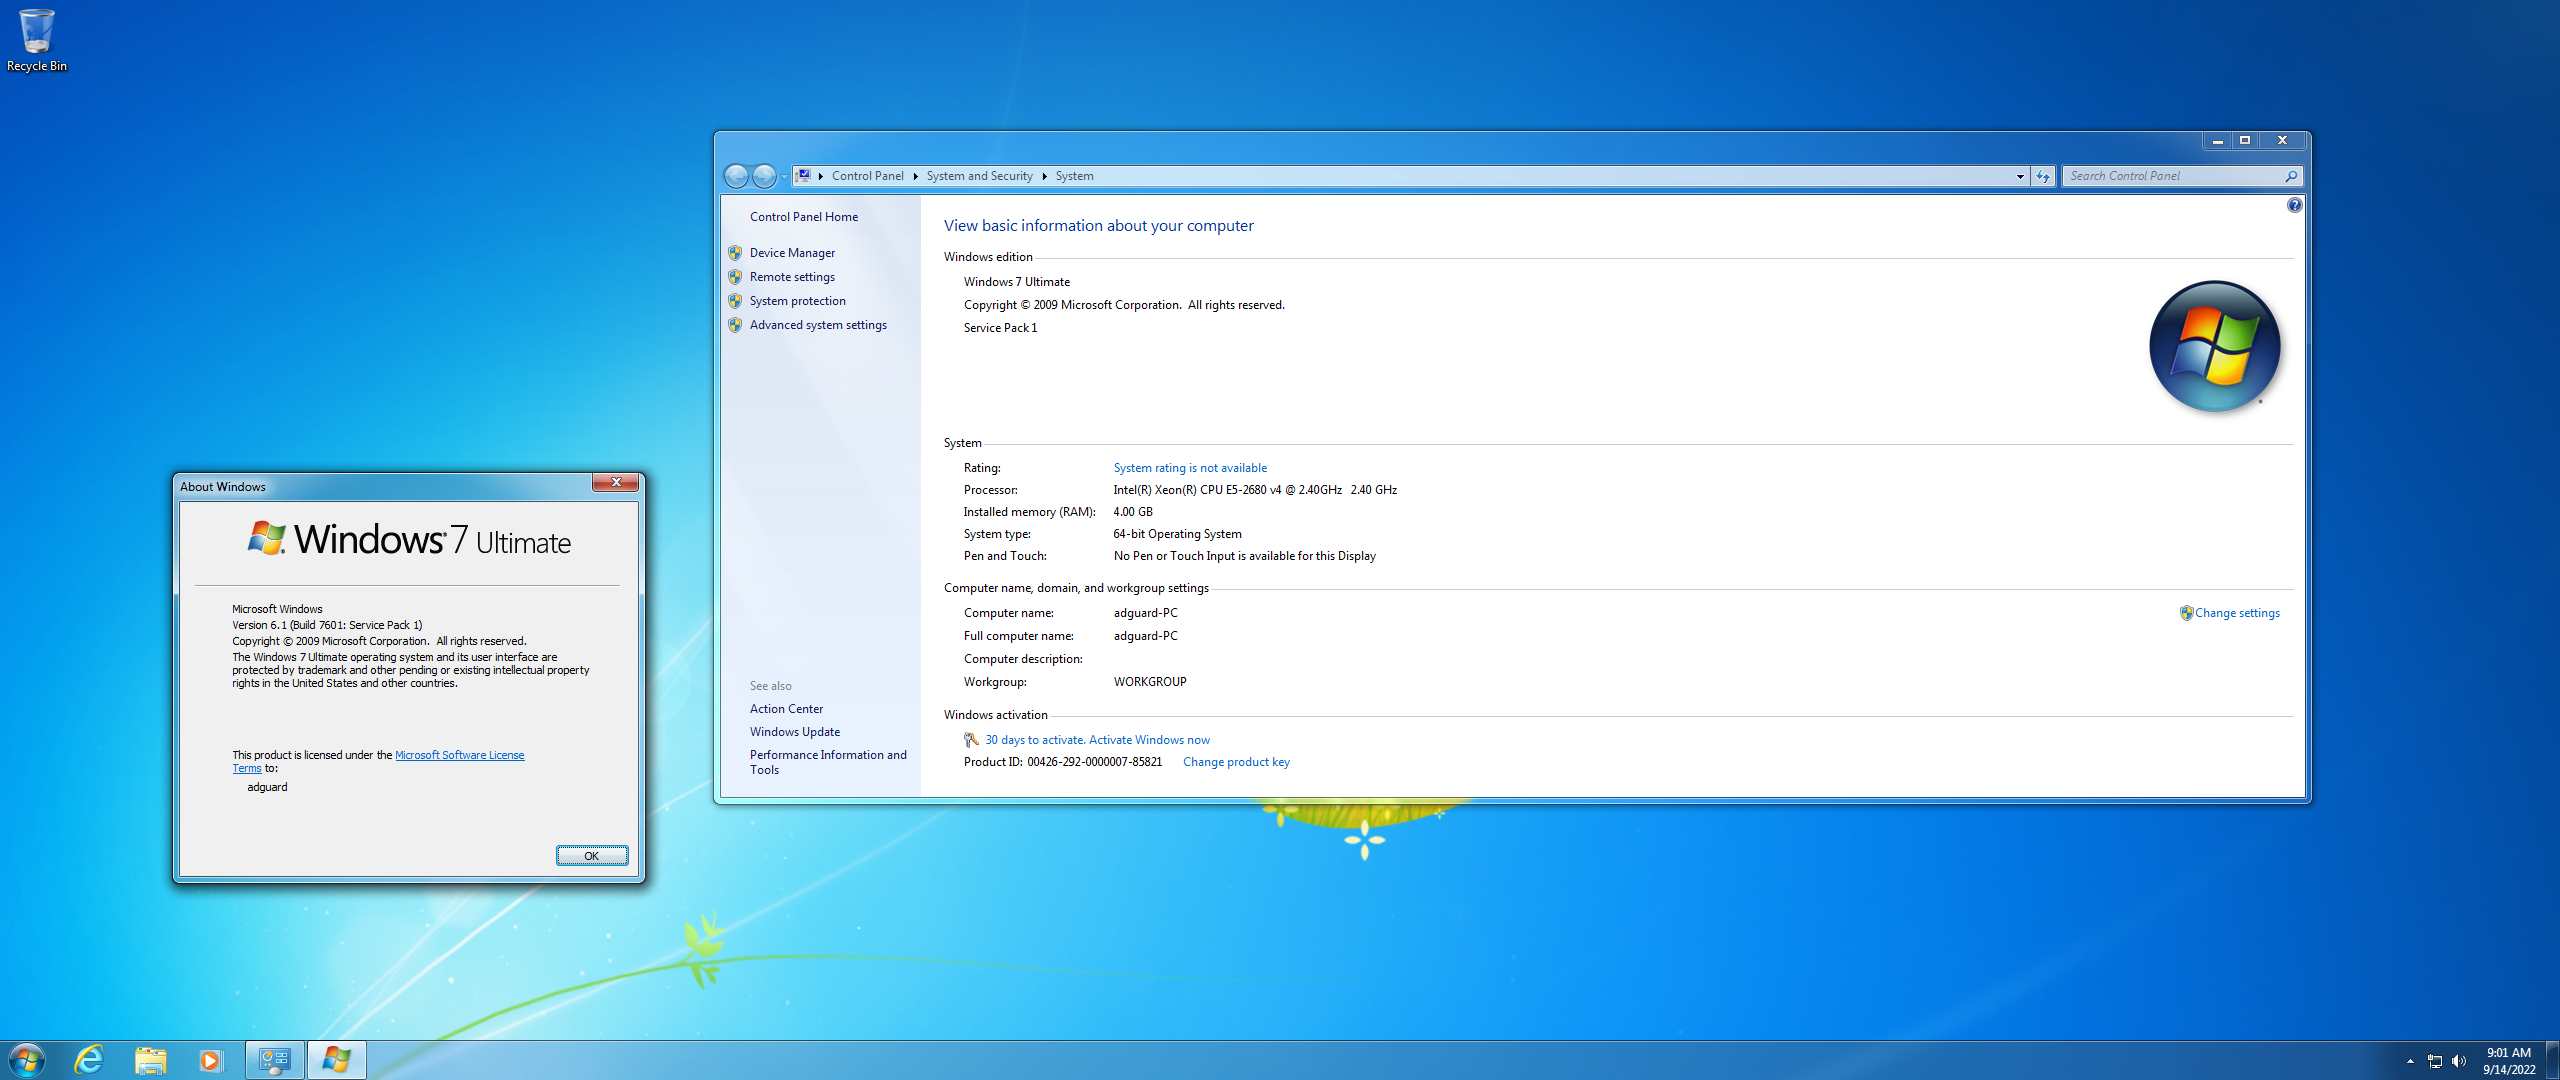The image size is (2560, 1080).
Task: Show hidden tray icons arrow
Action: tap(2410, 1061)
